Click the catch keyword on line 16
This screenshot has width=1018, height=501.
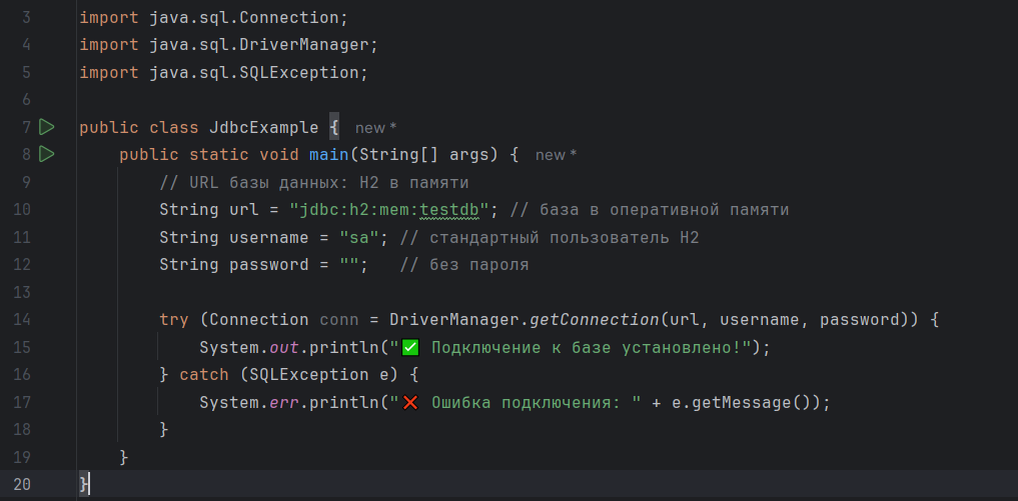click(204, 375)
